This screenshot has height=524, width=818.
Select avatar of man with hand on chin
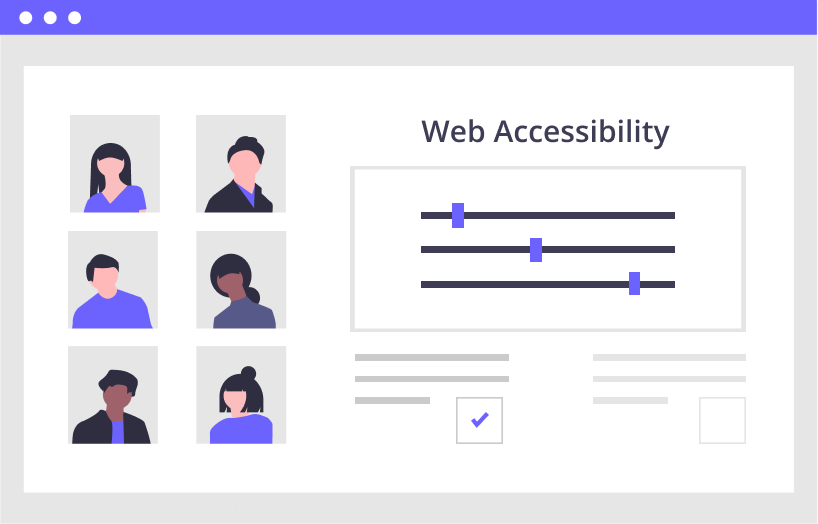(113, 395)
